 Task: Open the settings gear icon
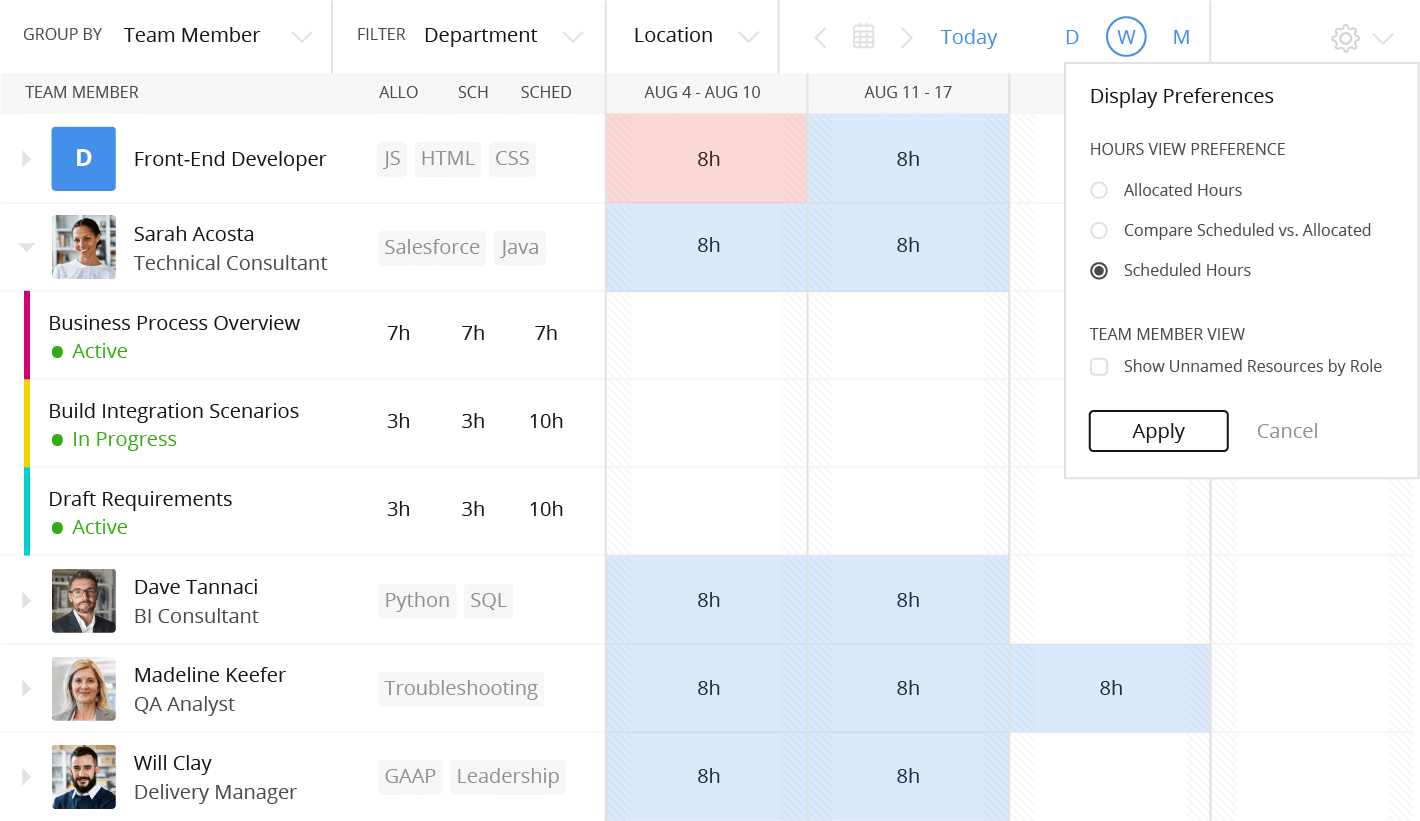tap(1345, 39)
